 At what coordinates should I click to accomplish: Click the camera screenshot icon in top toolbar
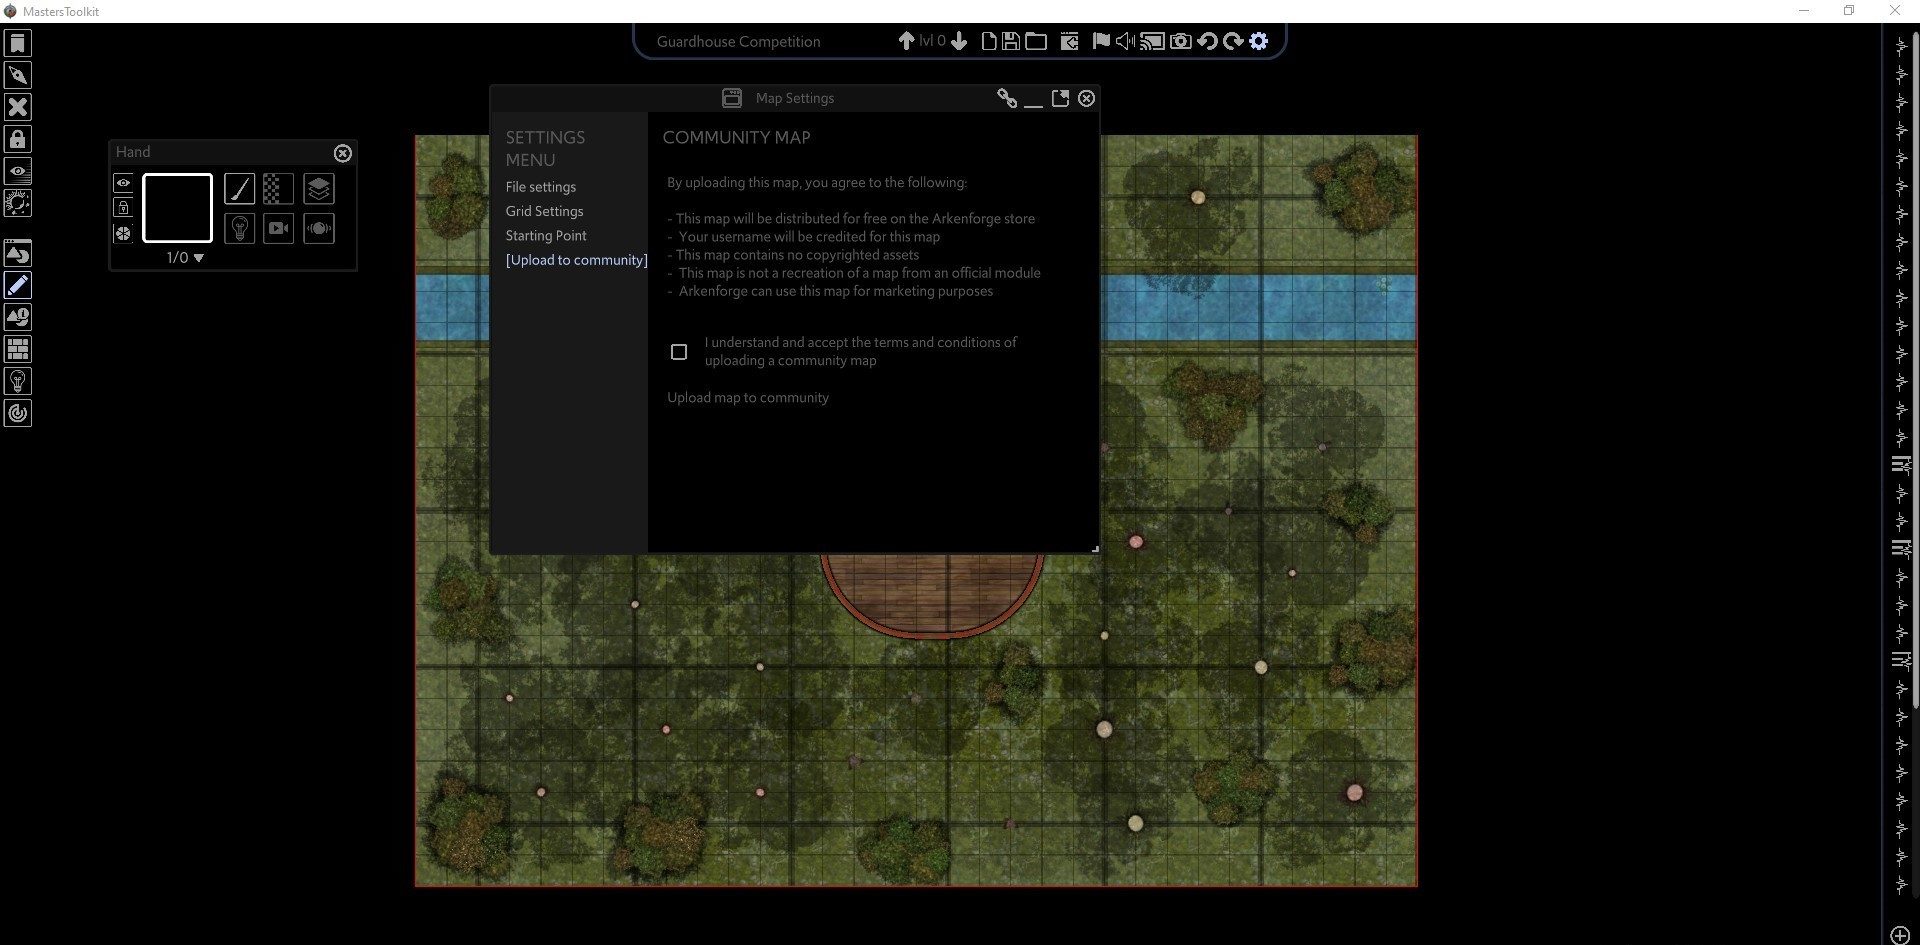1180,41
